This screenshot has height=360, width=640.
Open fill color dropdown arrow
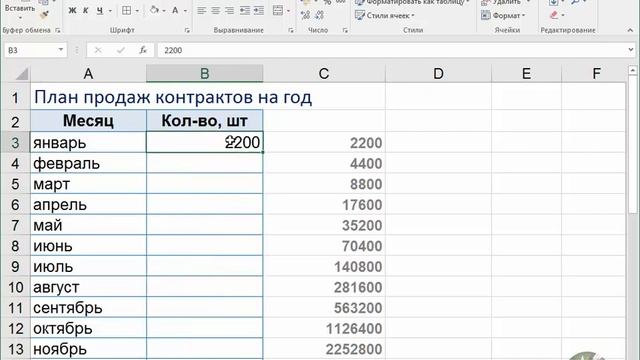coord(164,11)
